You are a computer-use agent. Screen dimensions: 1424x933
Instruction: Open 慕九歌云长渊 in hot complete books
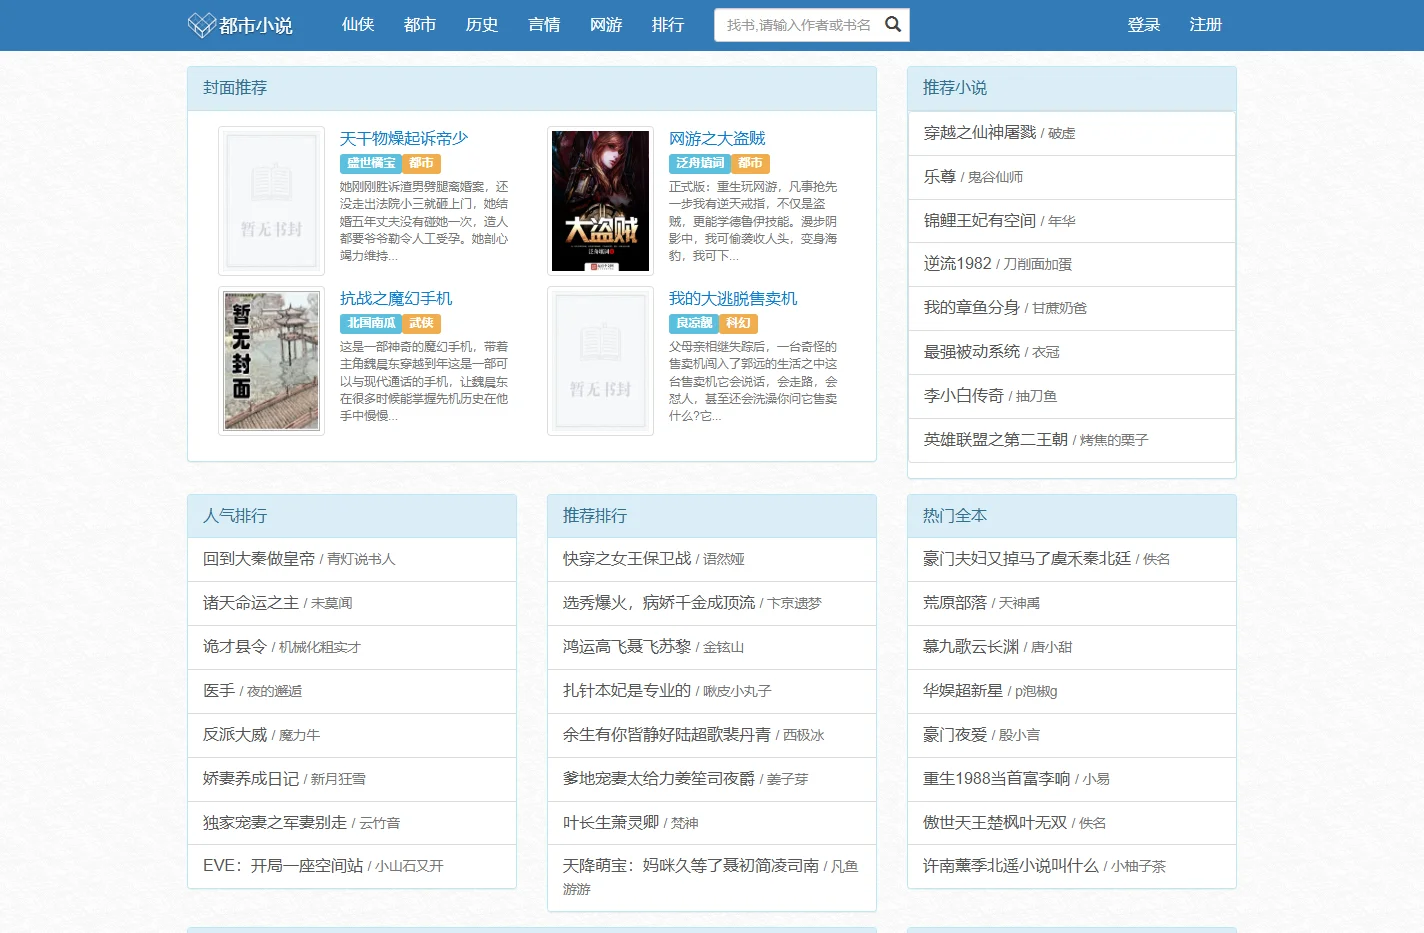[971, 647]
